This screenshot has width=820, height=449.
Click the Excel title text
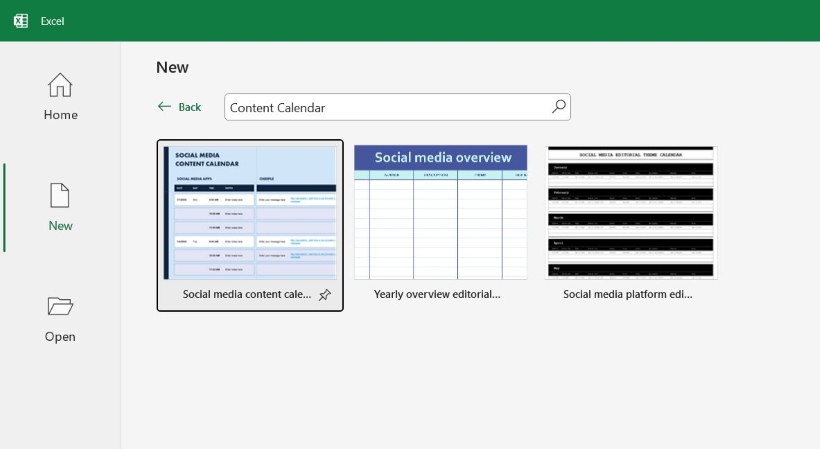click(x=52, y=21)
